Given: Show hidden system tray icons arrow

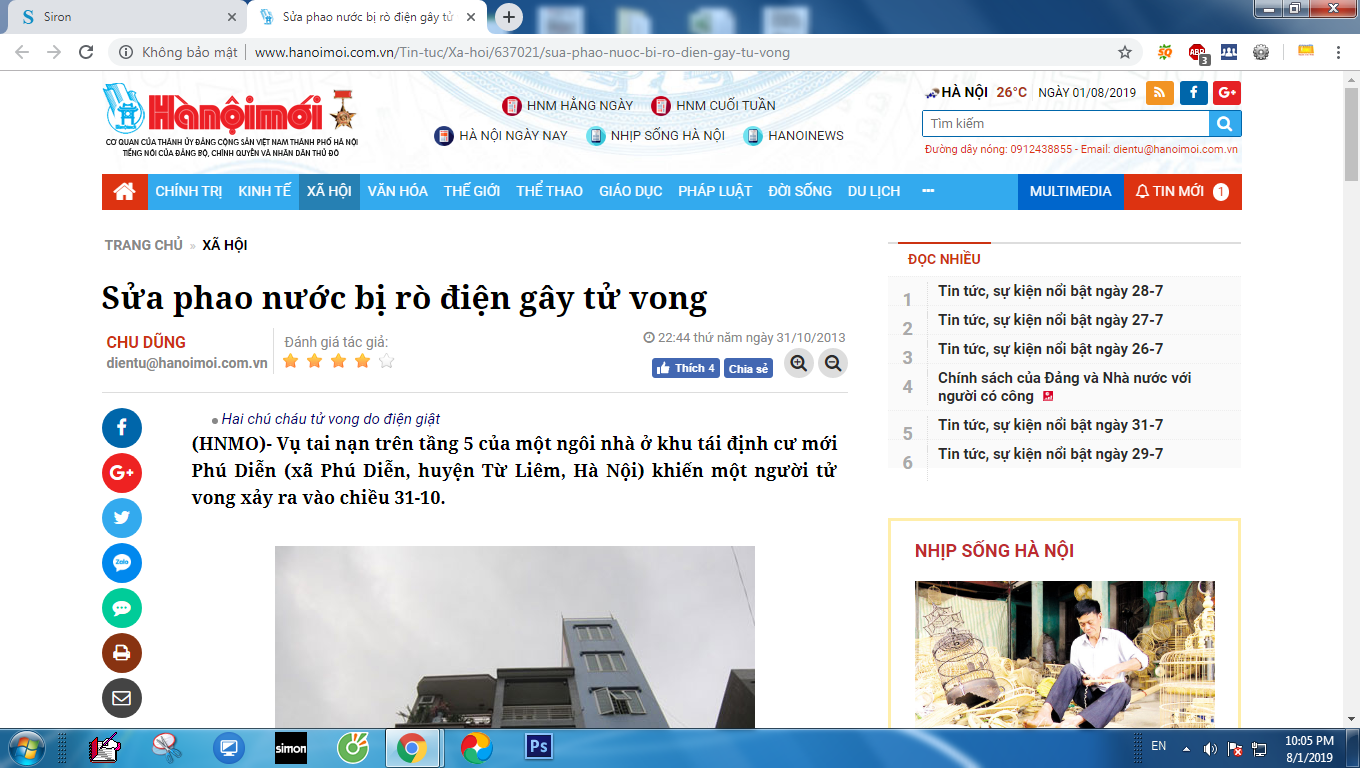Looking at the screenshot, I should pos(1186,747).
